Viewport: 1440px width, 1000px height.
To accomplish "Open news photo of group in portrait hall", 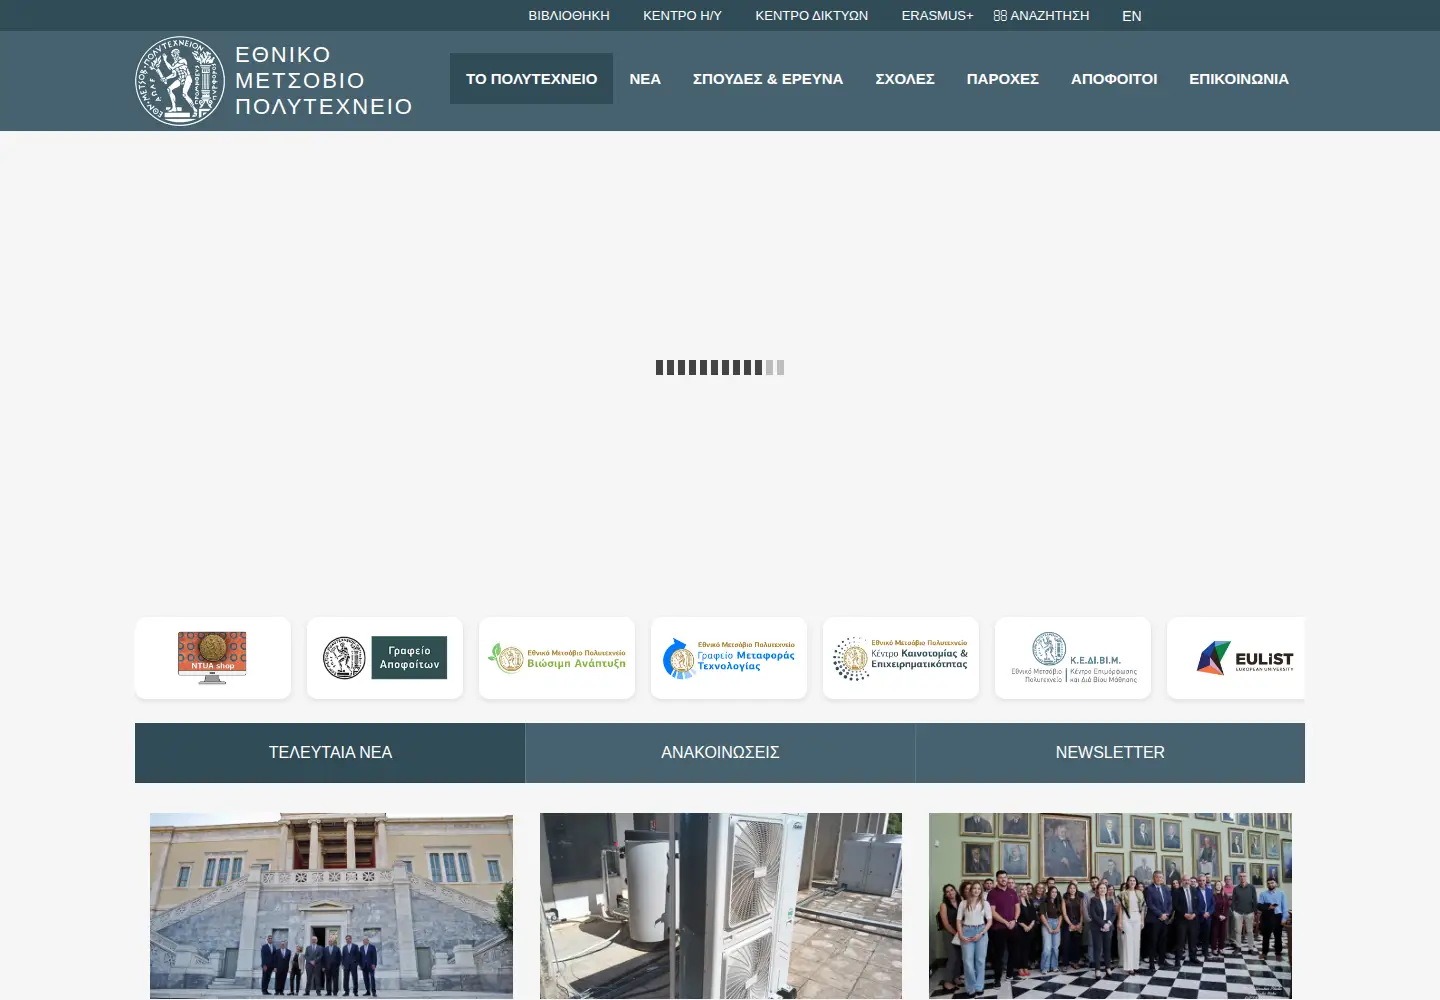I will coord(1110,906).
